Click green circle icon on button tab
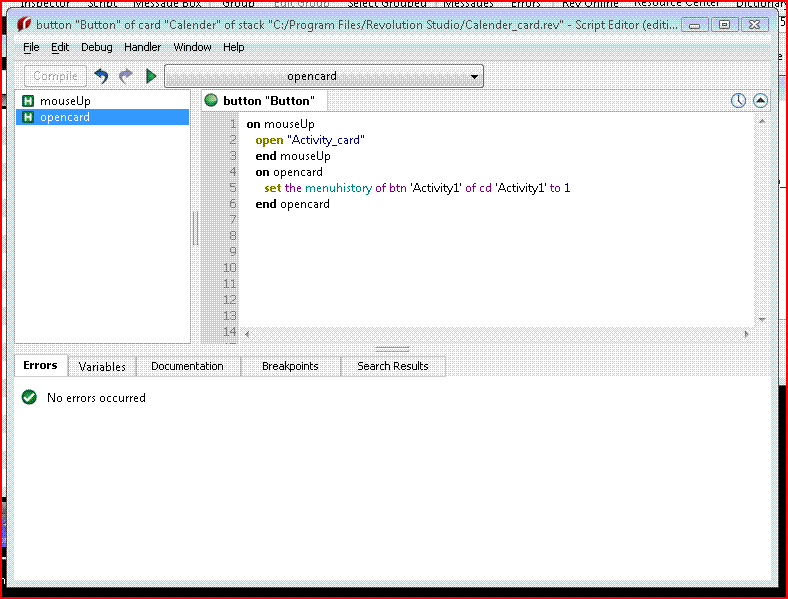Viewport: 788px width, 599px height. 211,101
